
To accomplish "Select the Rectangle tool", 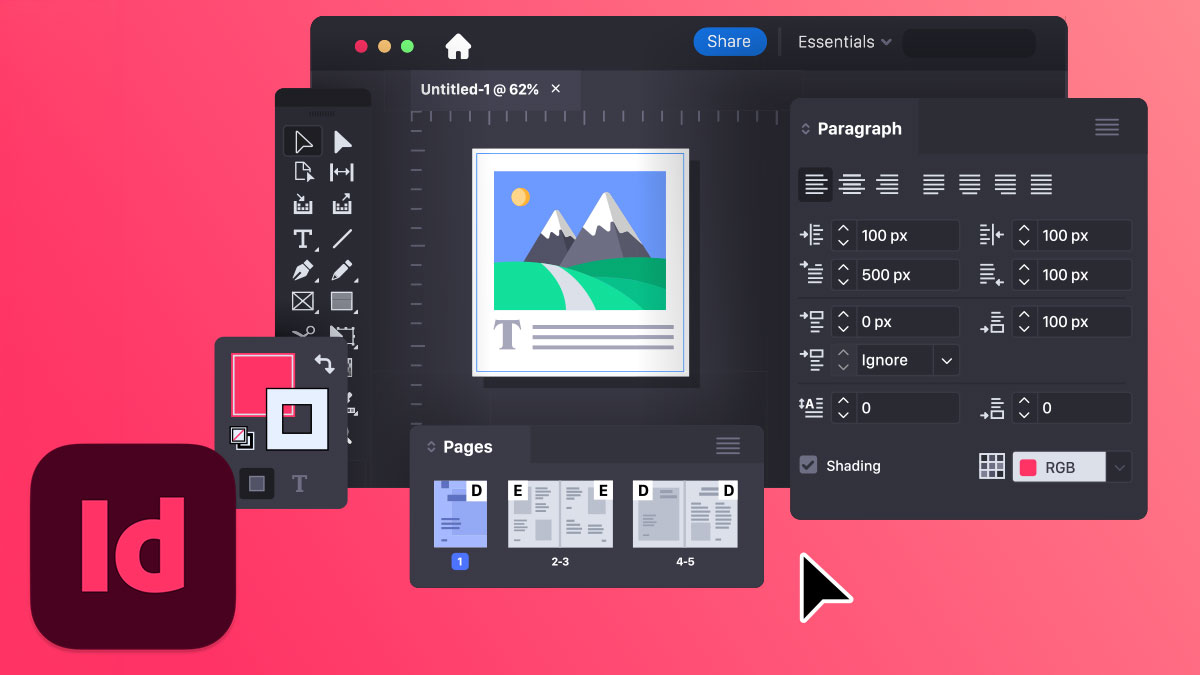I will pyautogui.click(x=342, y=301).
